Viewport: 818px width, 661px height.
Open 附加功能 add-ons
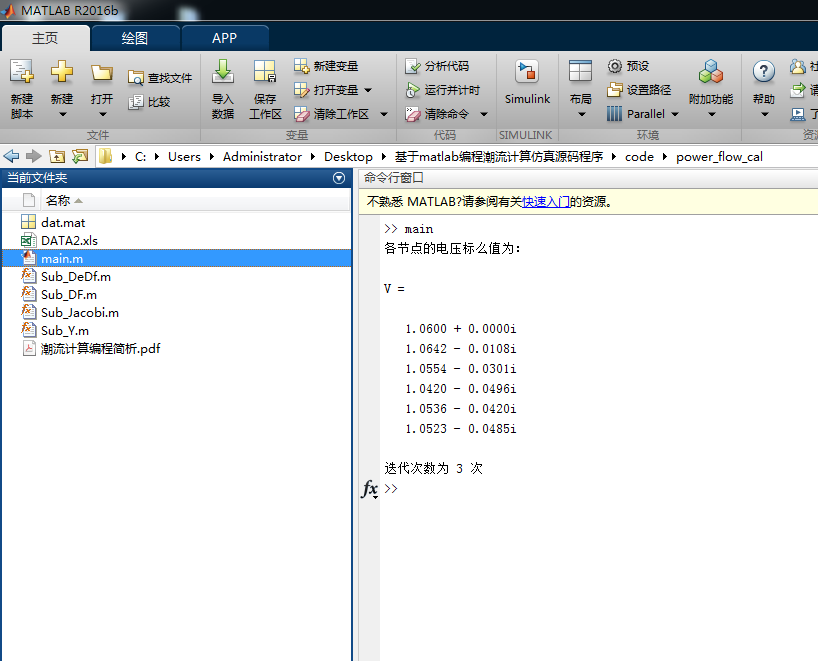(711, 82)
